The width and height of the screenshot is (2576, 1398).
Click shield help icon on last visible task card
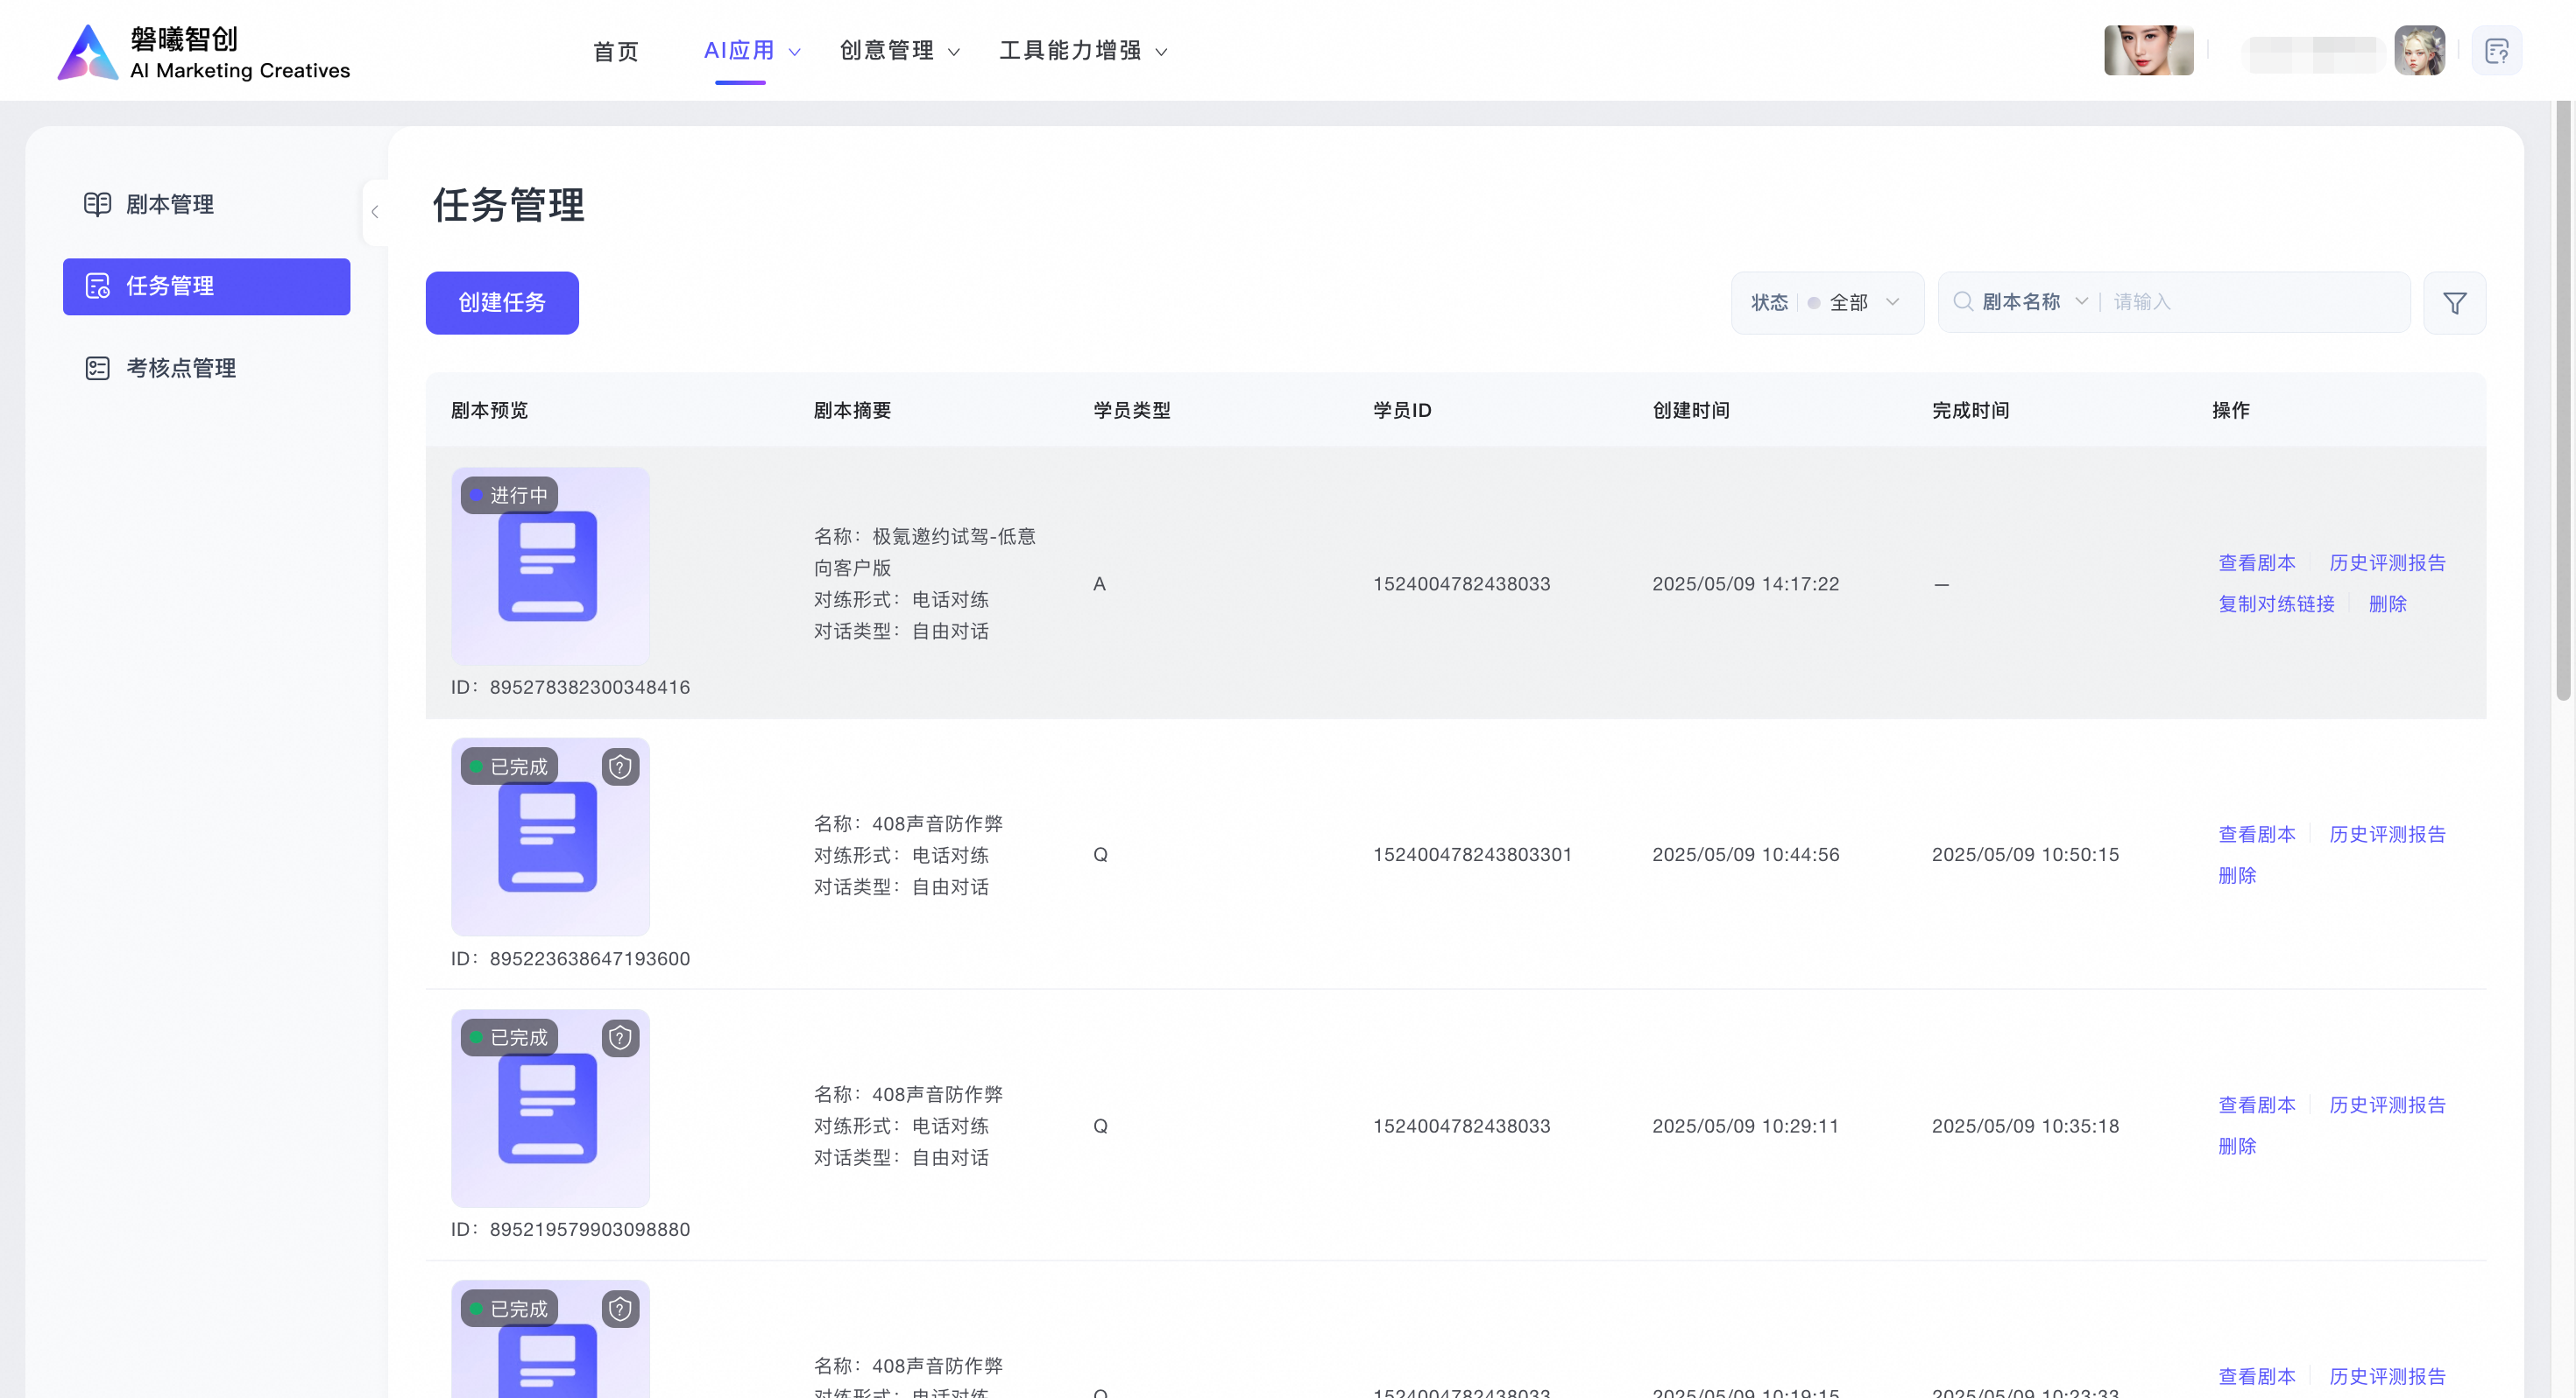pos(620,1309)
